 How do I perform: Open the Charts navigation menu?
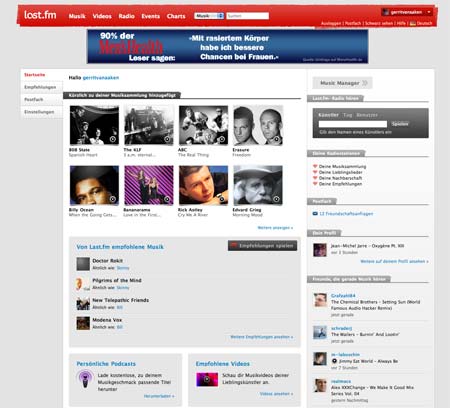176,16
